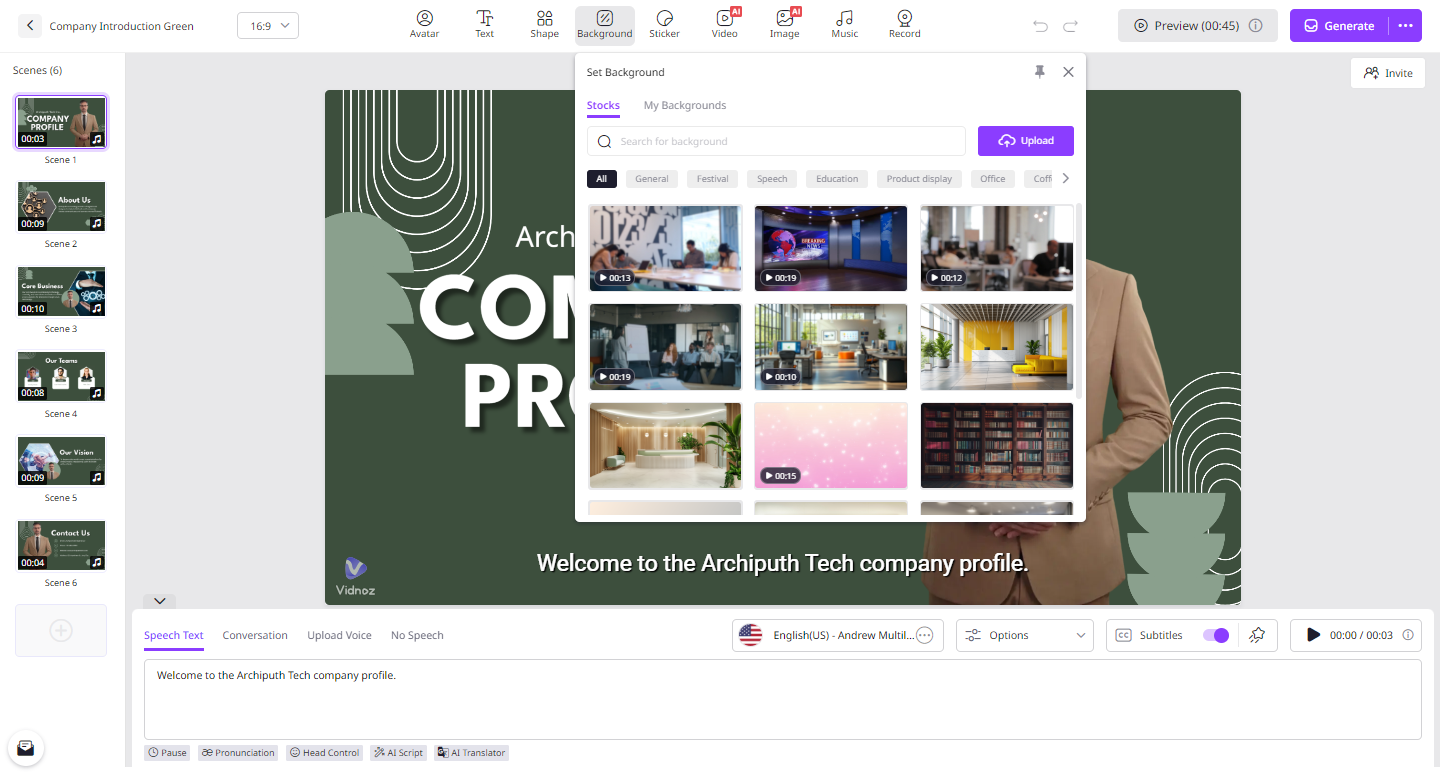The width and height of the screenshot is (1440, 773).
Task: Pin the Set Background panel
Action: pyautogui.click(x=1039, y=72)
